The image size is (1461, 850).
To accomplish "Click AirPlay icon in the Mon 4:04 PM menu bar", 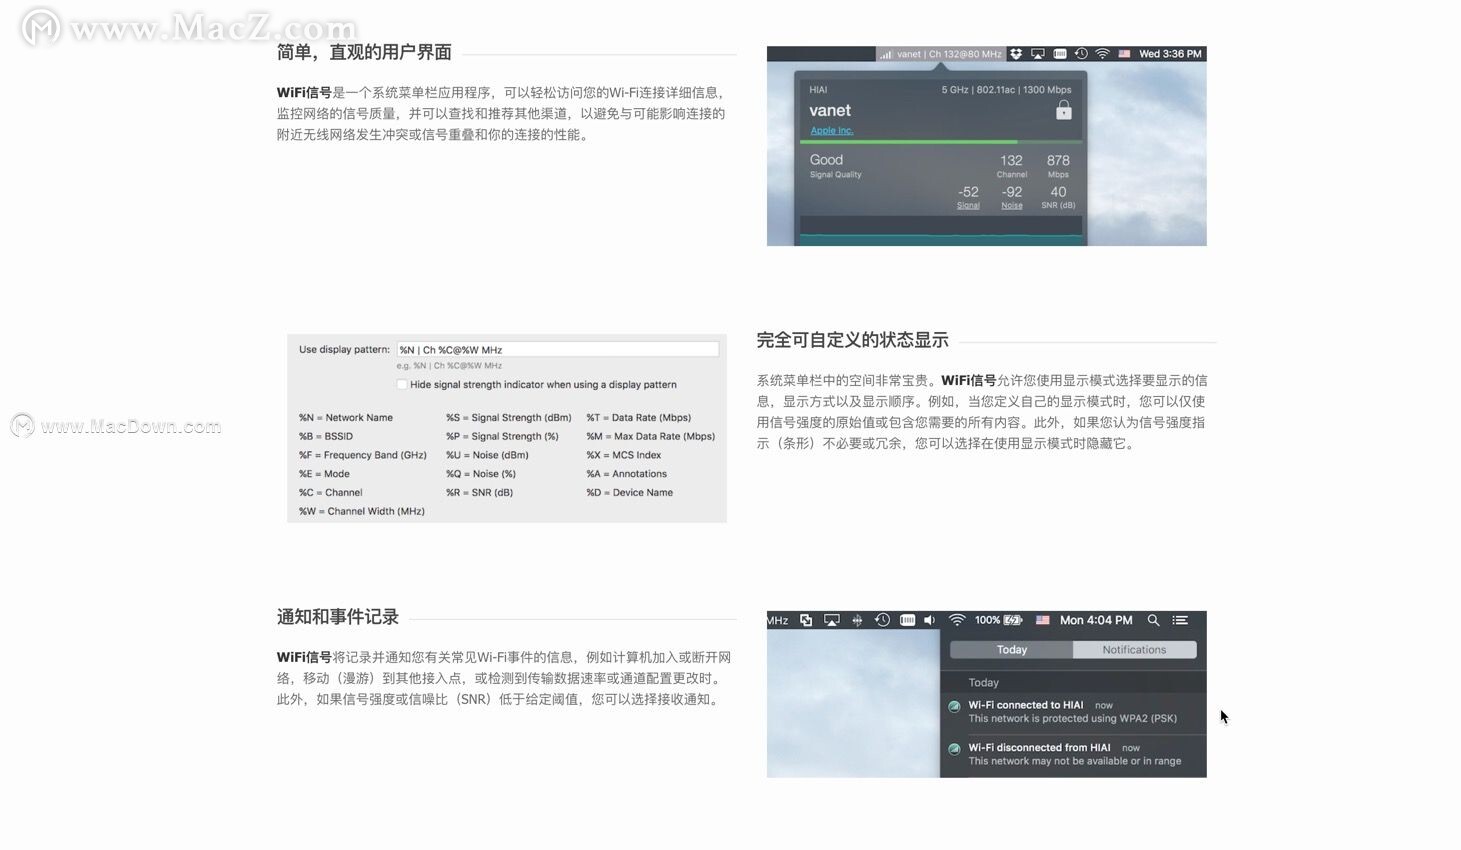I will point(832,621).
